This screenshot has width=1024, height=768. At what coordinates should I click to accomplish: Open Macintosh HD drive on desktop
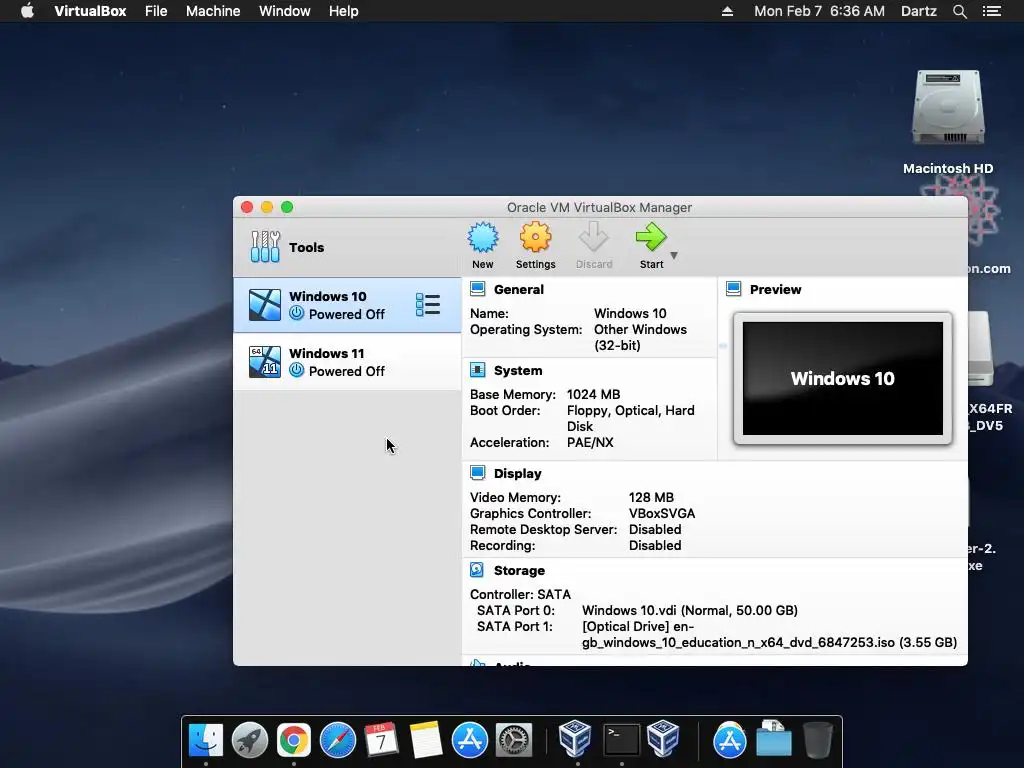[x=948, y=108]
